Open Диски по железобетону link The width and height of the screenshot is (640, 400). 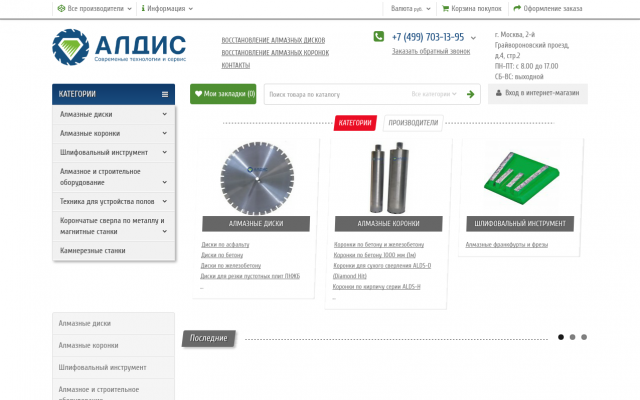click(x=231, y=266)
